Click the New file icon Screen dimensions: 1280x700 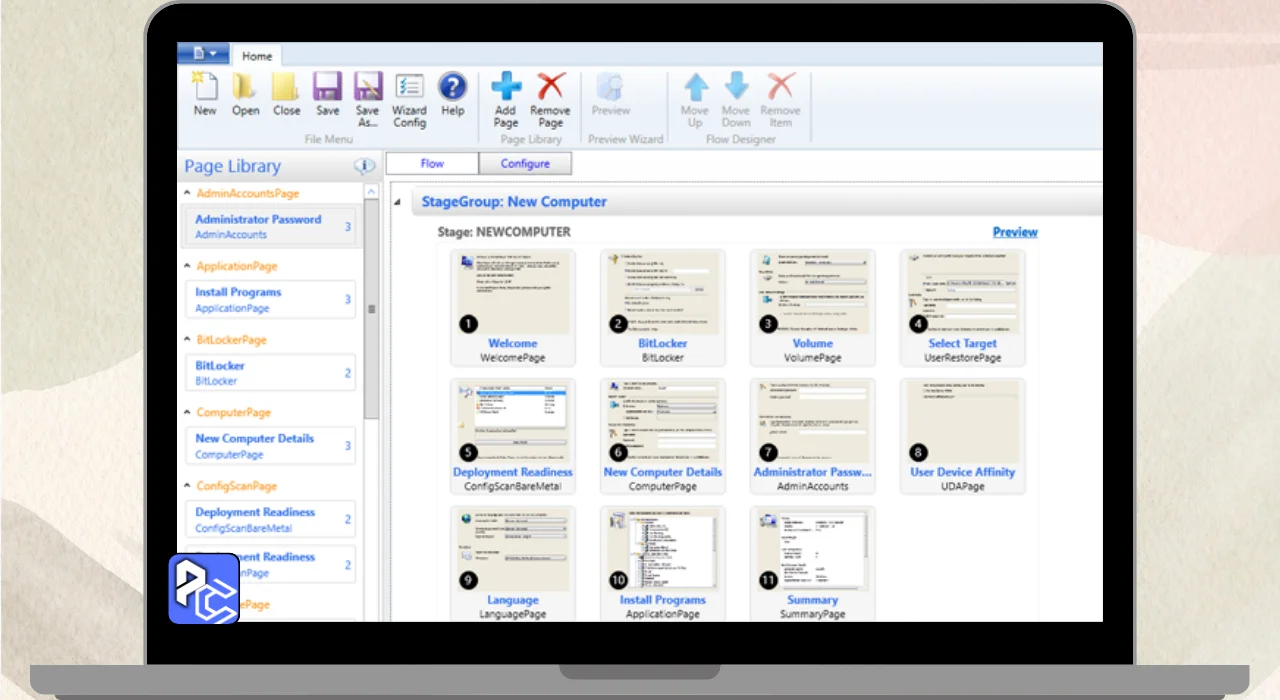coord(205,87)
